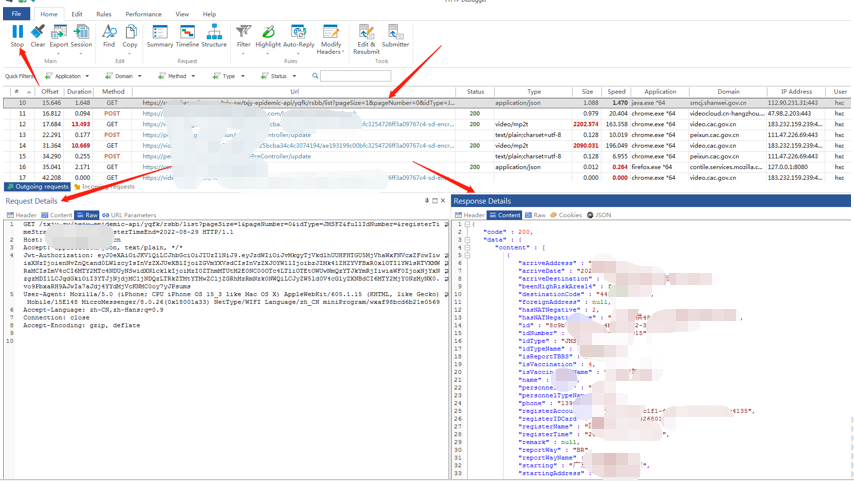Sort list by the Status column

[475, 92]
